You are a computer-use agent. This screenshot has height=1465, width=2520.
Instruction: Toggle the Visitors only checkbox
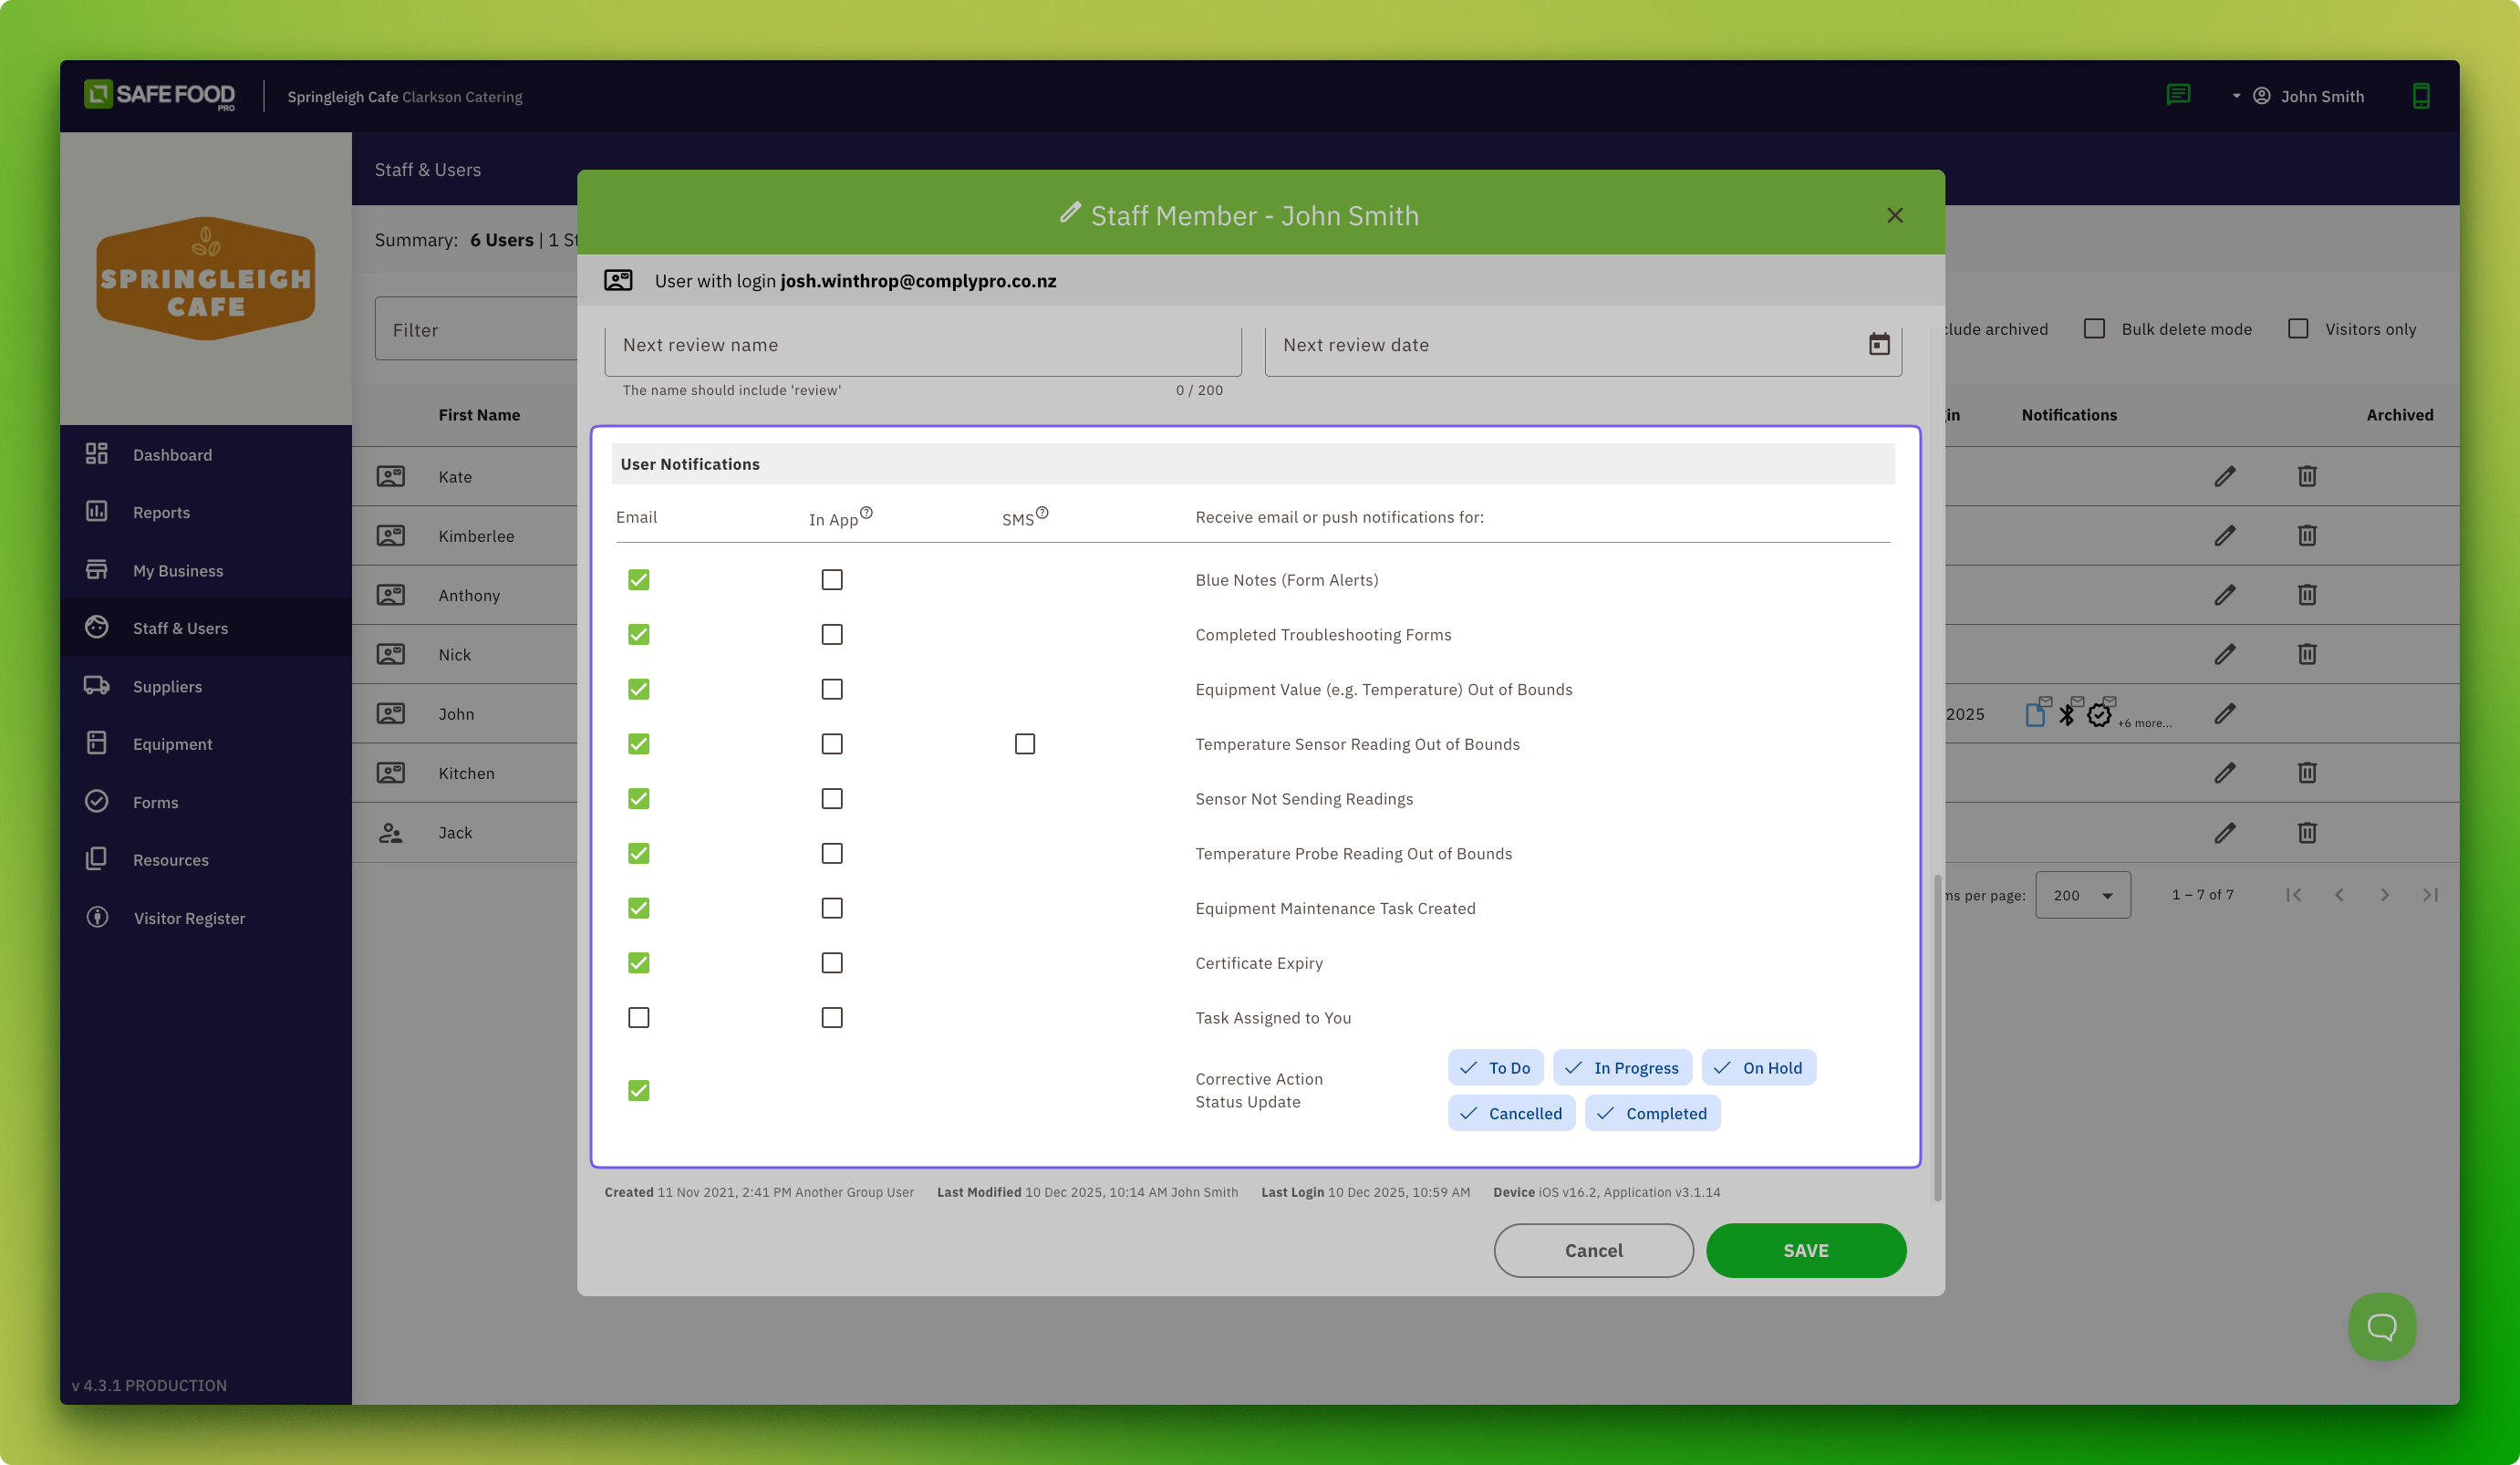coord(2298,329)
